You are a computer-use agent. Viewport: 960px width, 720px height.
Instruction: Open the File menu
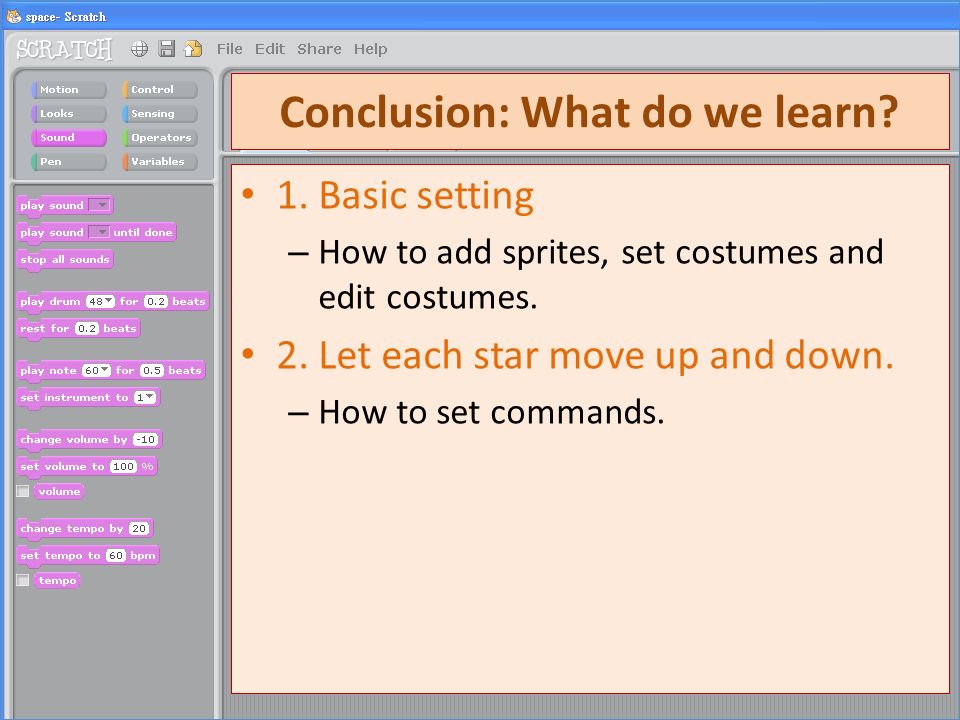pos(230,49)
